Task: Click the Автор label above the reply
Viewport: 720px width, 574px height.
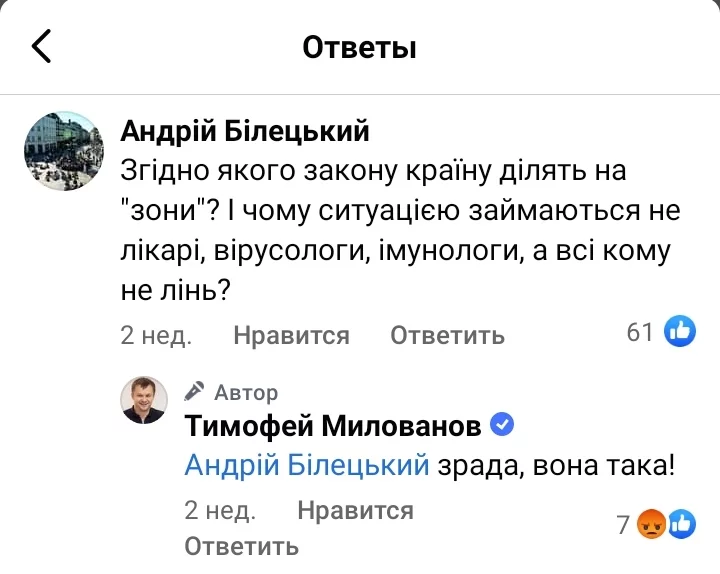Action: (x=246, y=392)
